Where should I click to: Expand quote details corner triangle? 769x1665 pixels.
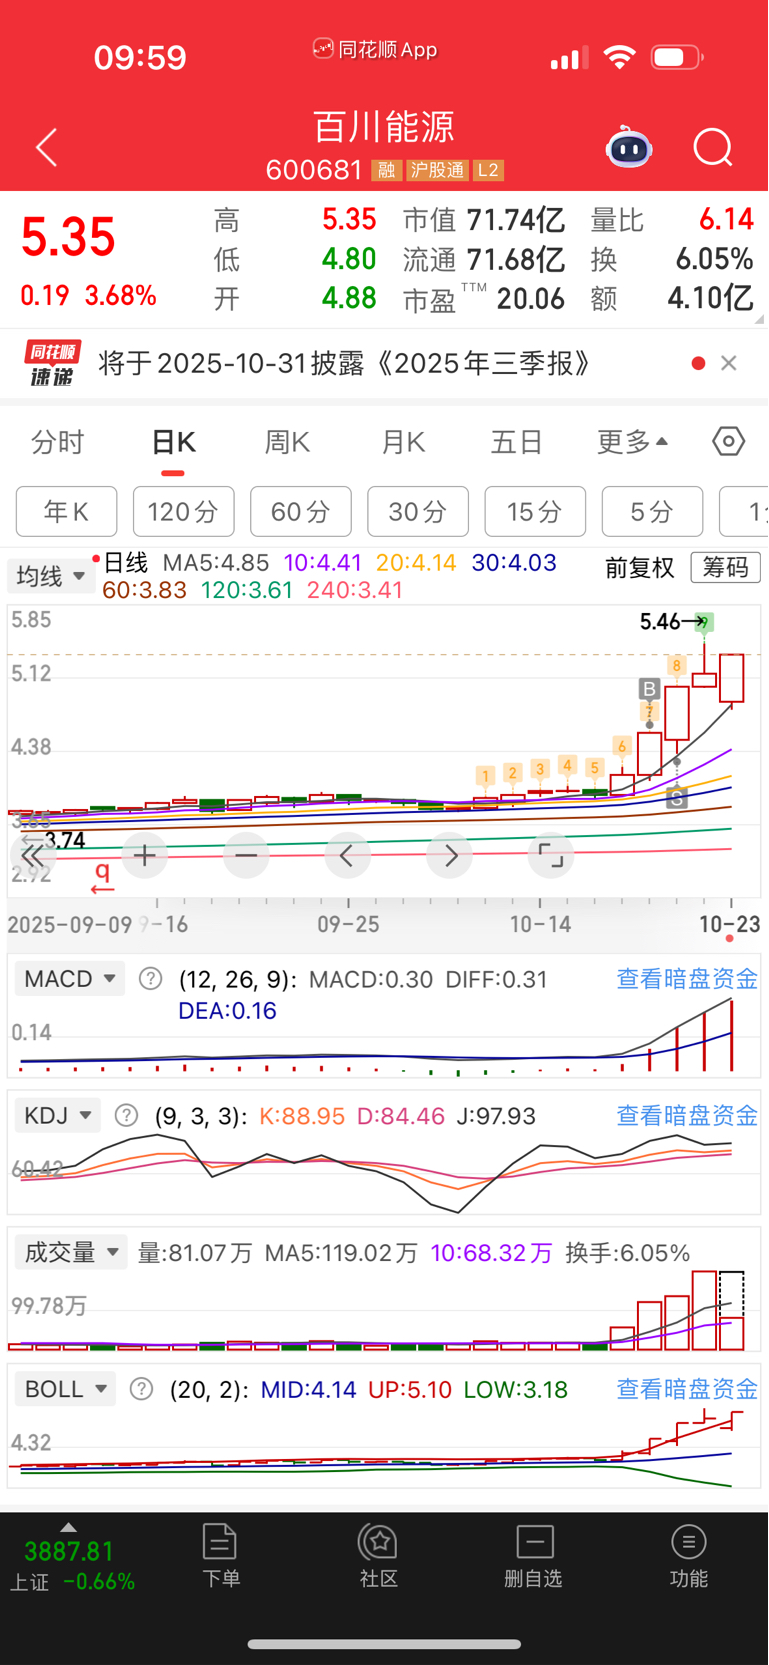[x=759, y=319]
